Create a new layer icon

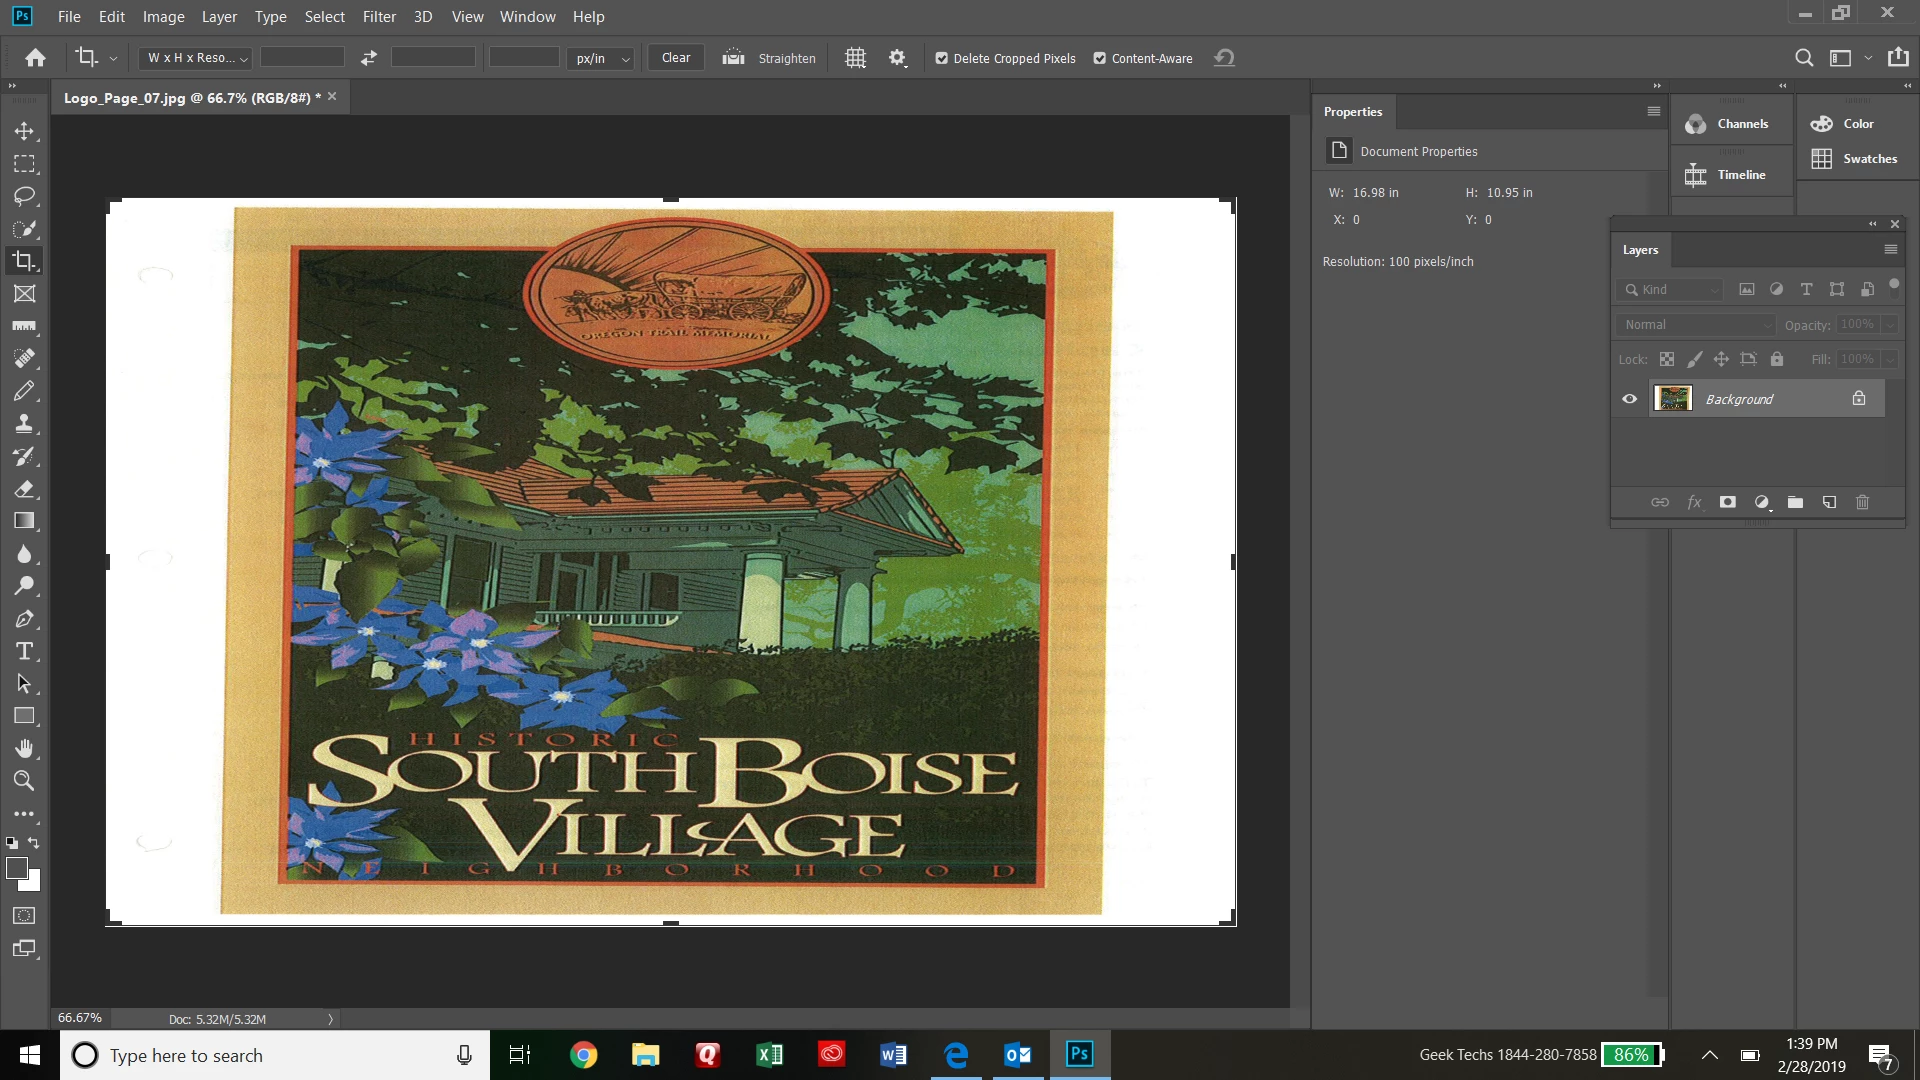[1829, 502]
